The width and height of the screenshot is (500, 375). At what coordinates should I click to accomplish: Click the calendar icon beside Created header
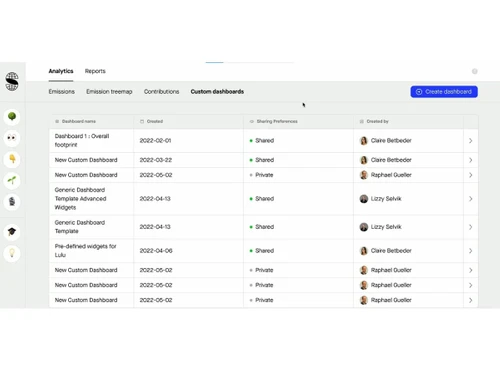142,121
